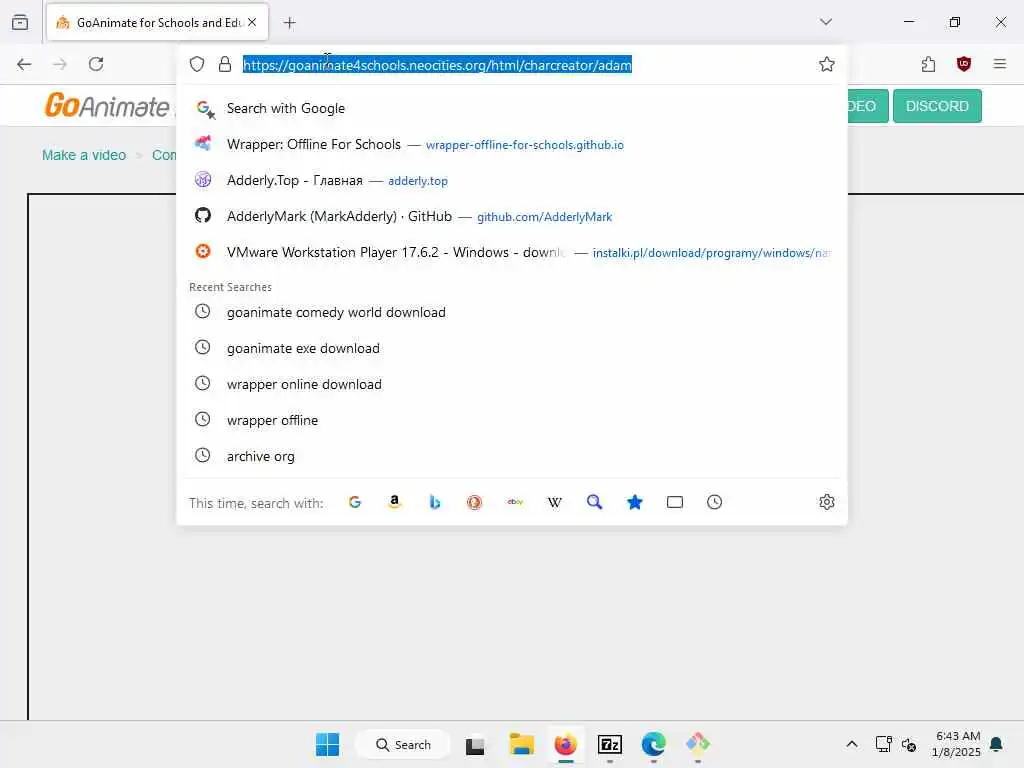Search this time with Amazon icon
This screenshot has height=768, width=1024.
click(x=394, y=502)
